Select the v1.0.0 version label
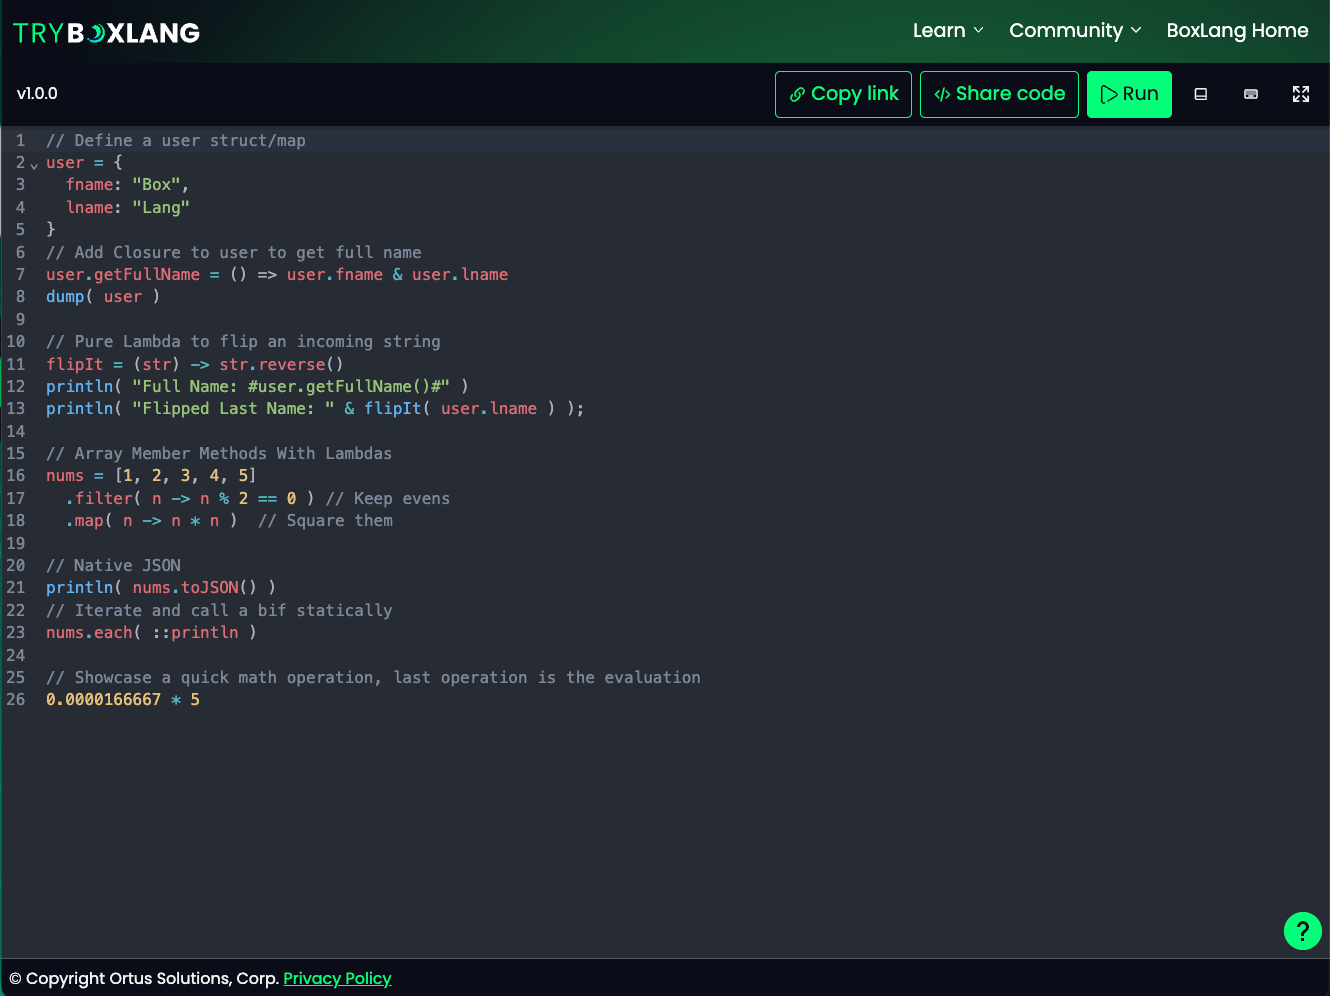The width and height of the screenshot is (1330, 996). 38,93
